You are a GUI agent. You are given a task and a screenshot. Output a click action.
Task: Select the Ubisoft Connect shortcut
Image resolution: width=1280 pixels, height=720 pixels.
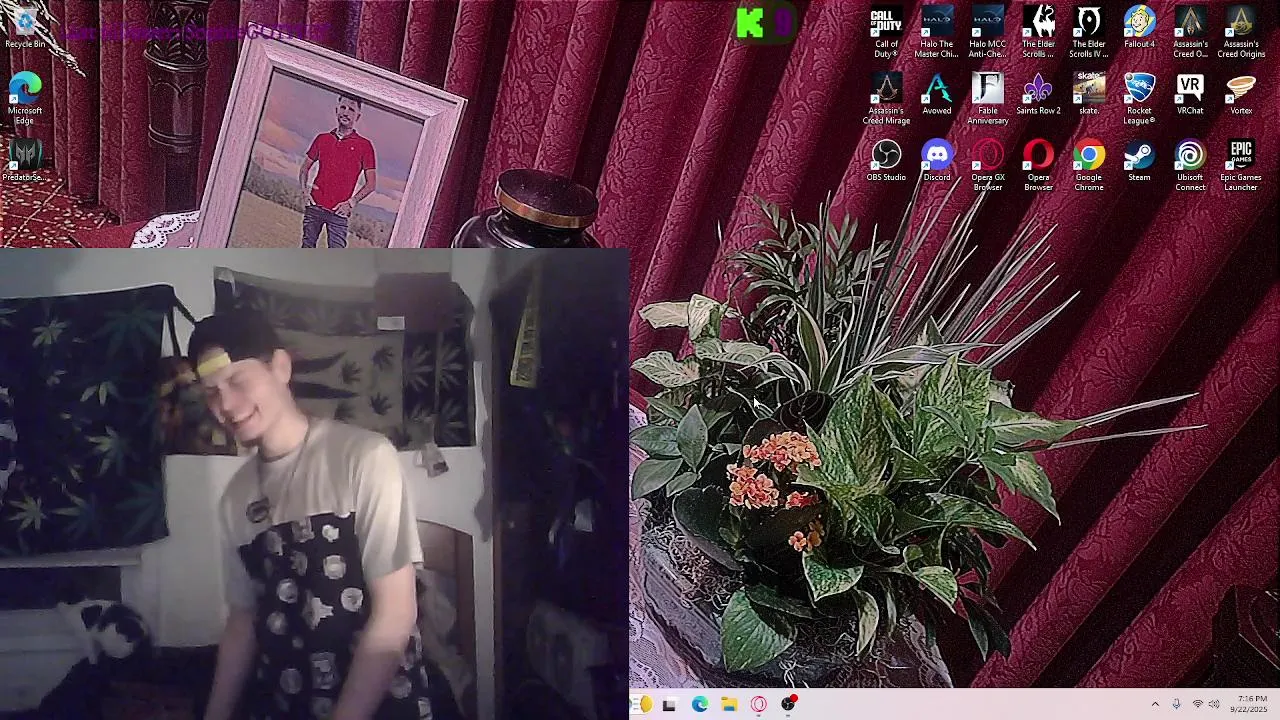[x=1190, y=165]
